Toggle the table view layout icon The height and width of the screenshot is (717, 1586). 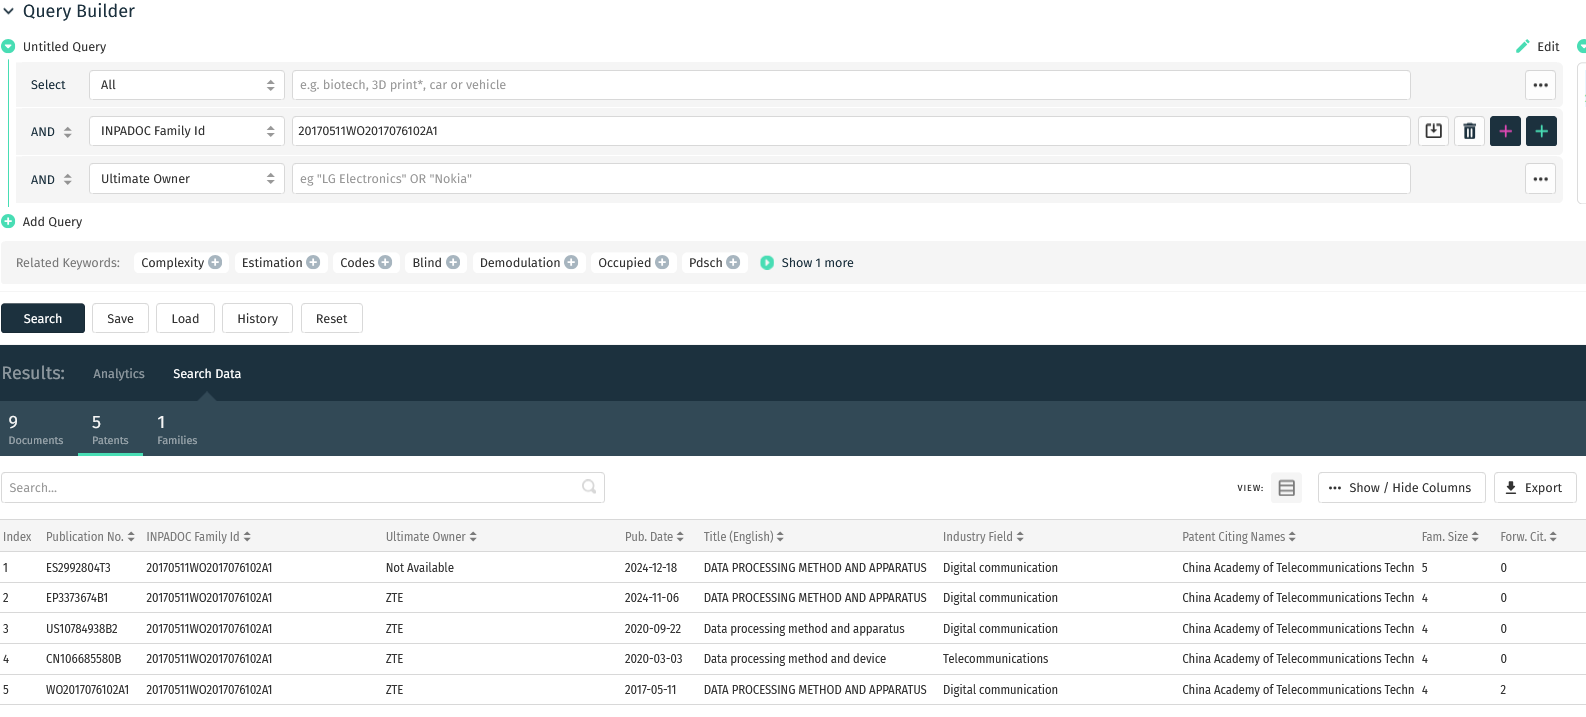[1287, 487]
